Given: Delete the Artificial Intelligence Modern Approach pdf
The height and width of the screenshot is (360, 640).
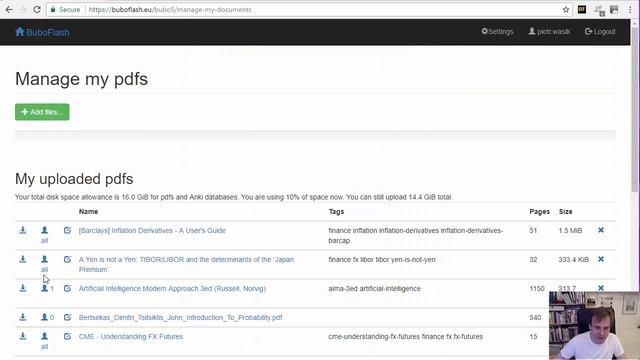Looking at the screenshot, I should pos(601,288).
